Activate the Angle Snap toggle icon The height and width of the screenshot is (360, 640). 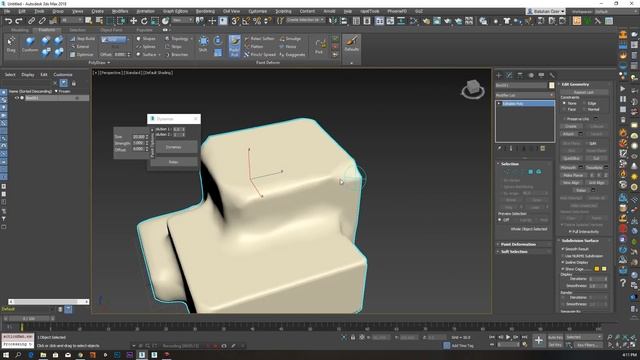246,21
